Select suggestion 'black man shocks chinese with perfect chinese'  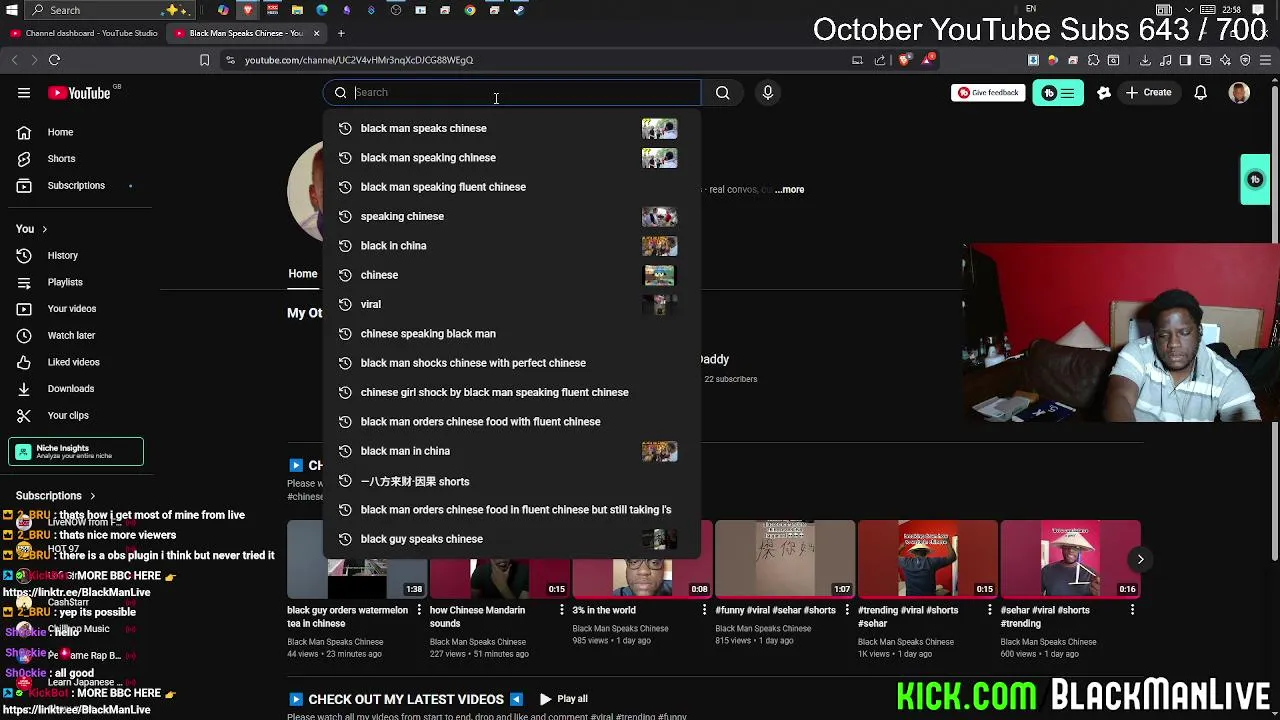point(510,363)
